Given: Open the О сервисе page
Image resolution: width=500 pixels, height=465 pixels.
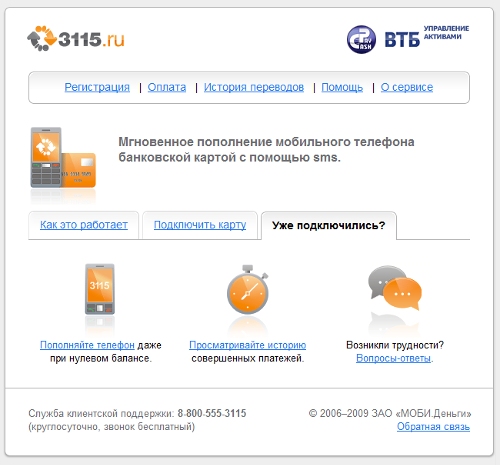Looking at the screenshot, I should pos(407,87).
